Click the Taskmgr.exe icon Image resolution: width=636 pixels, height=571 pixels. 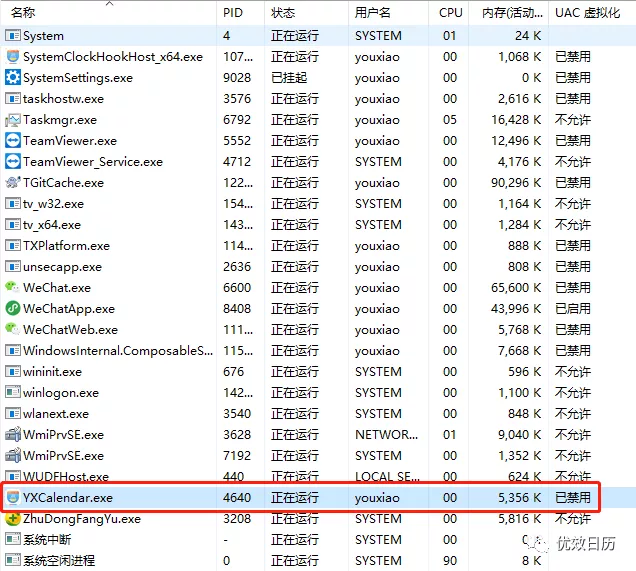(x=13, y=120)
